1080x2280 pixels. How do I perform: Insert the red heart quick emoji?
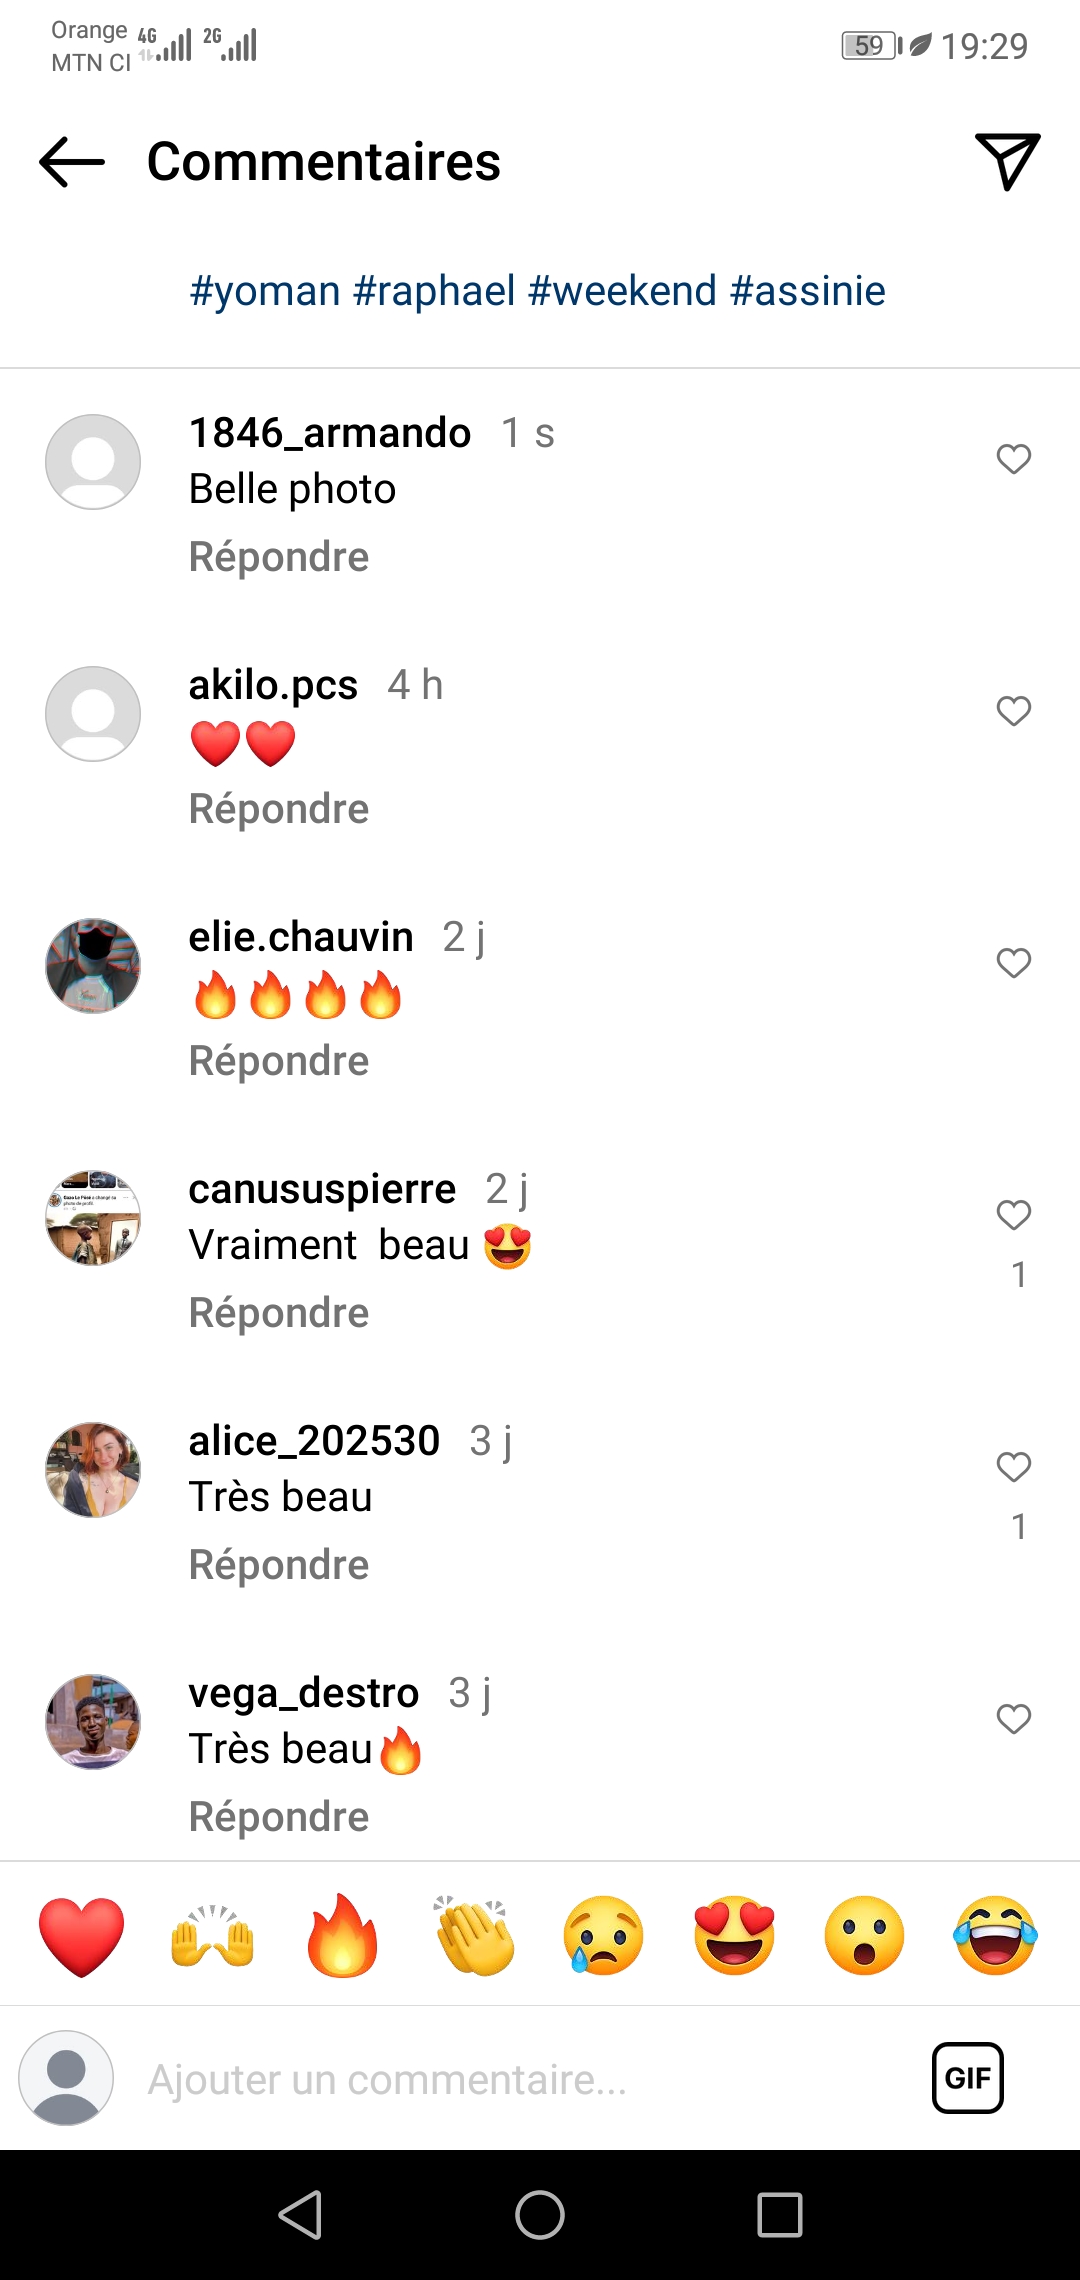click(82, 1936)
